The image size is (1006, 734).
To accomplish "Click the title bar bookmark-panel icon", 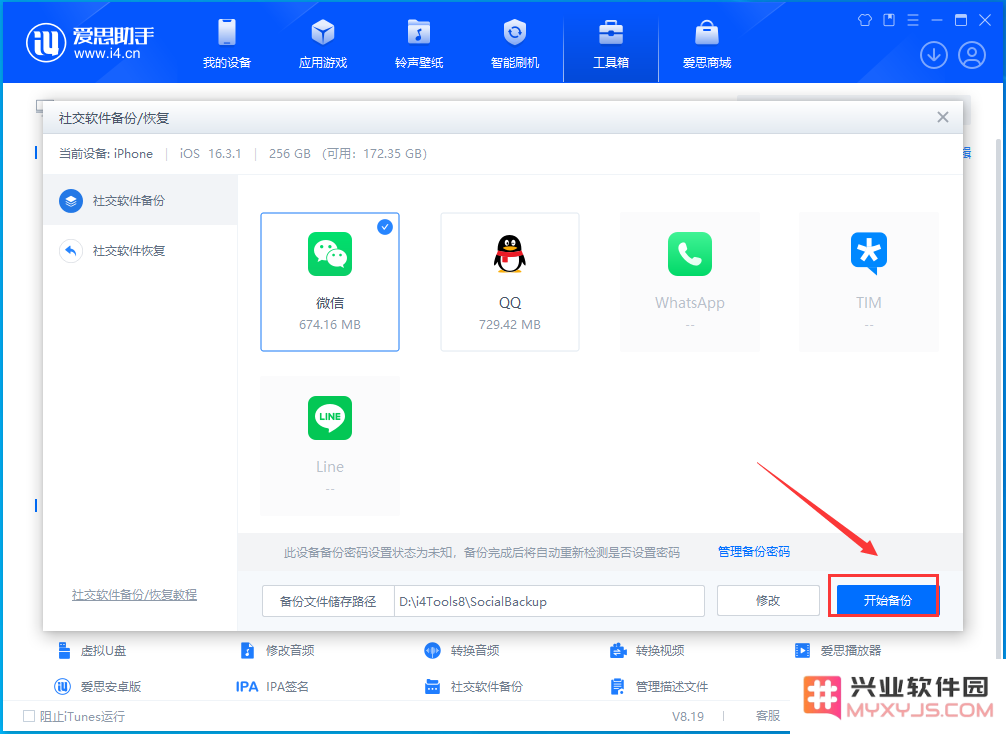I will point(889,20).
